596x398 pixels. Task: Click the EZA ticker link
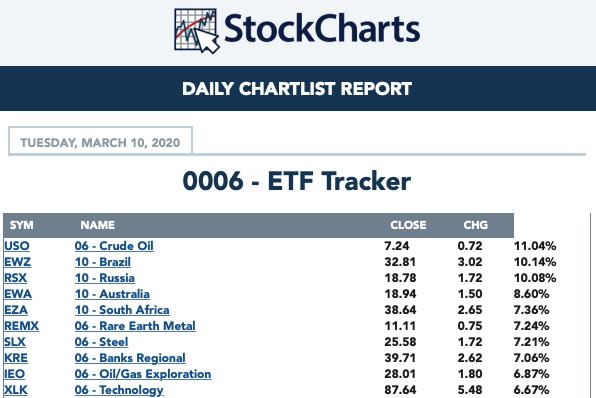tap(16, 310)
